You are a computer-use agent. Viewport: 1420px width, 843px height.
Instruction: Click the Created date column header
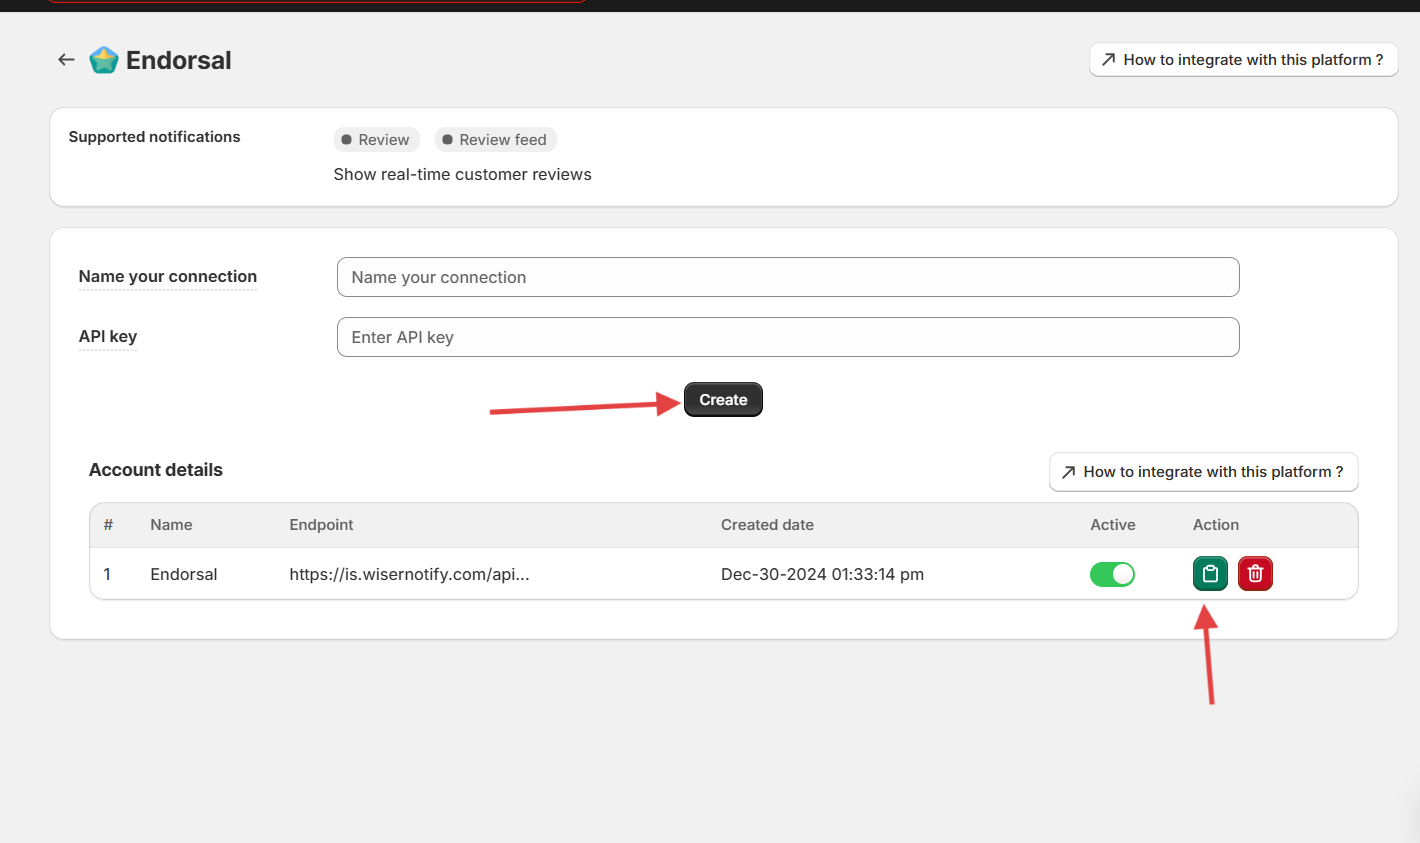point(767,525)
